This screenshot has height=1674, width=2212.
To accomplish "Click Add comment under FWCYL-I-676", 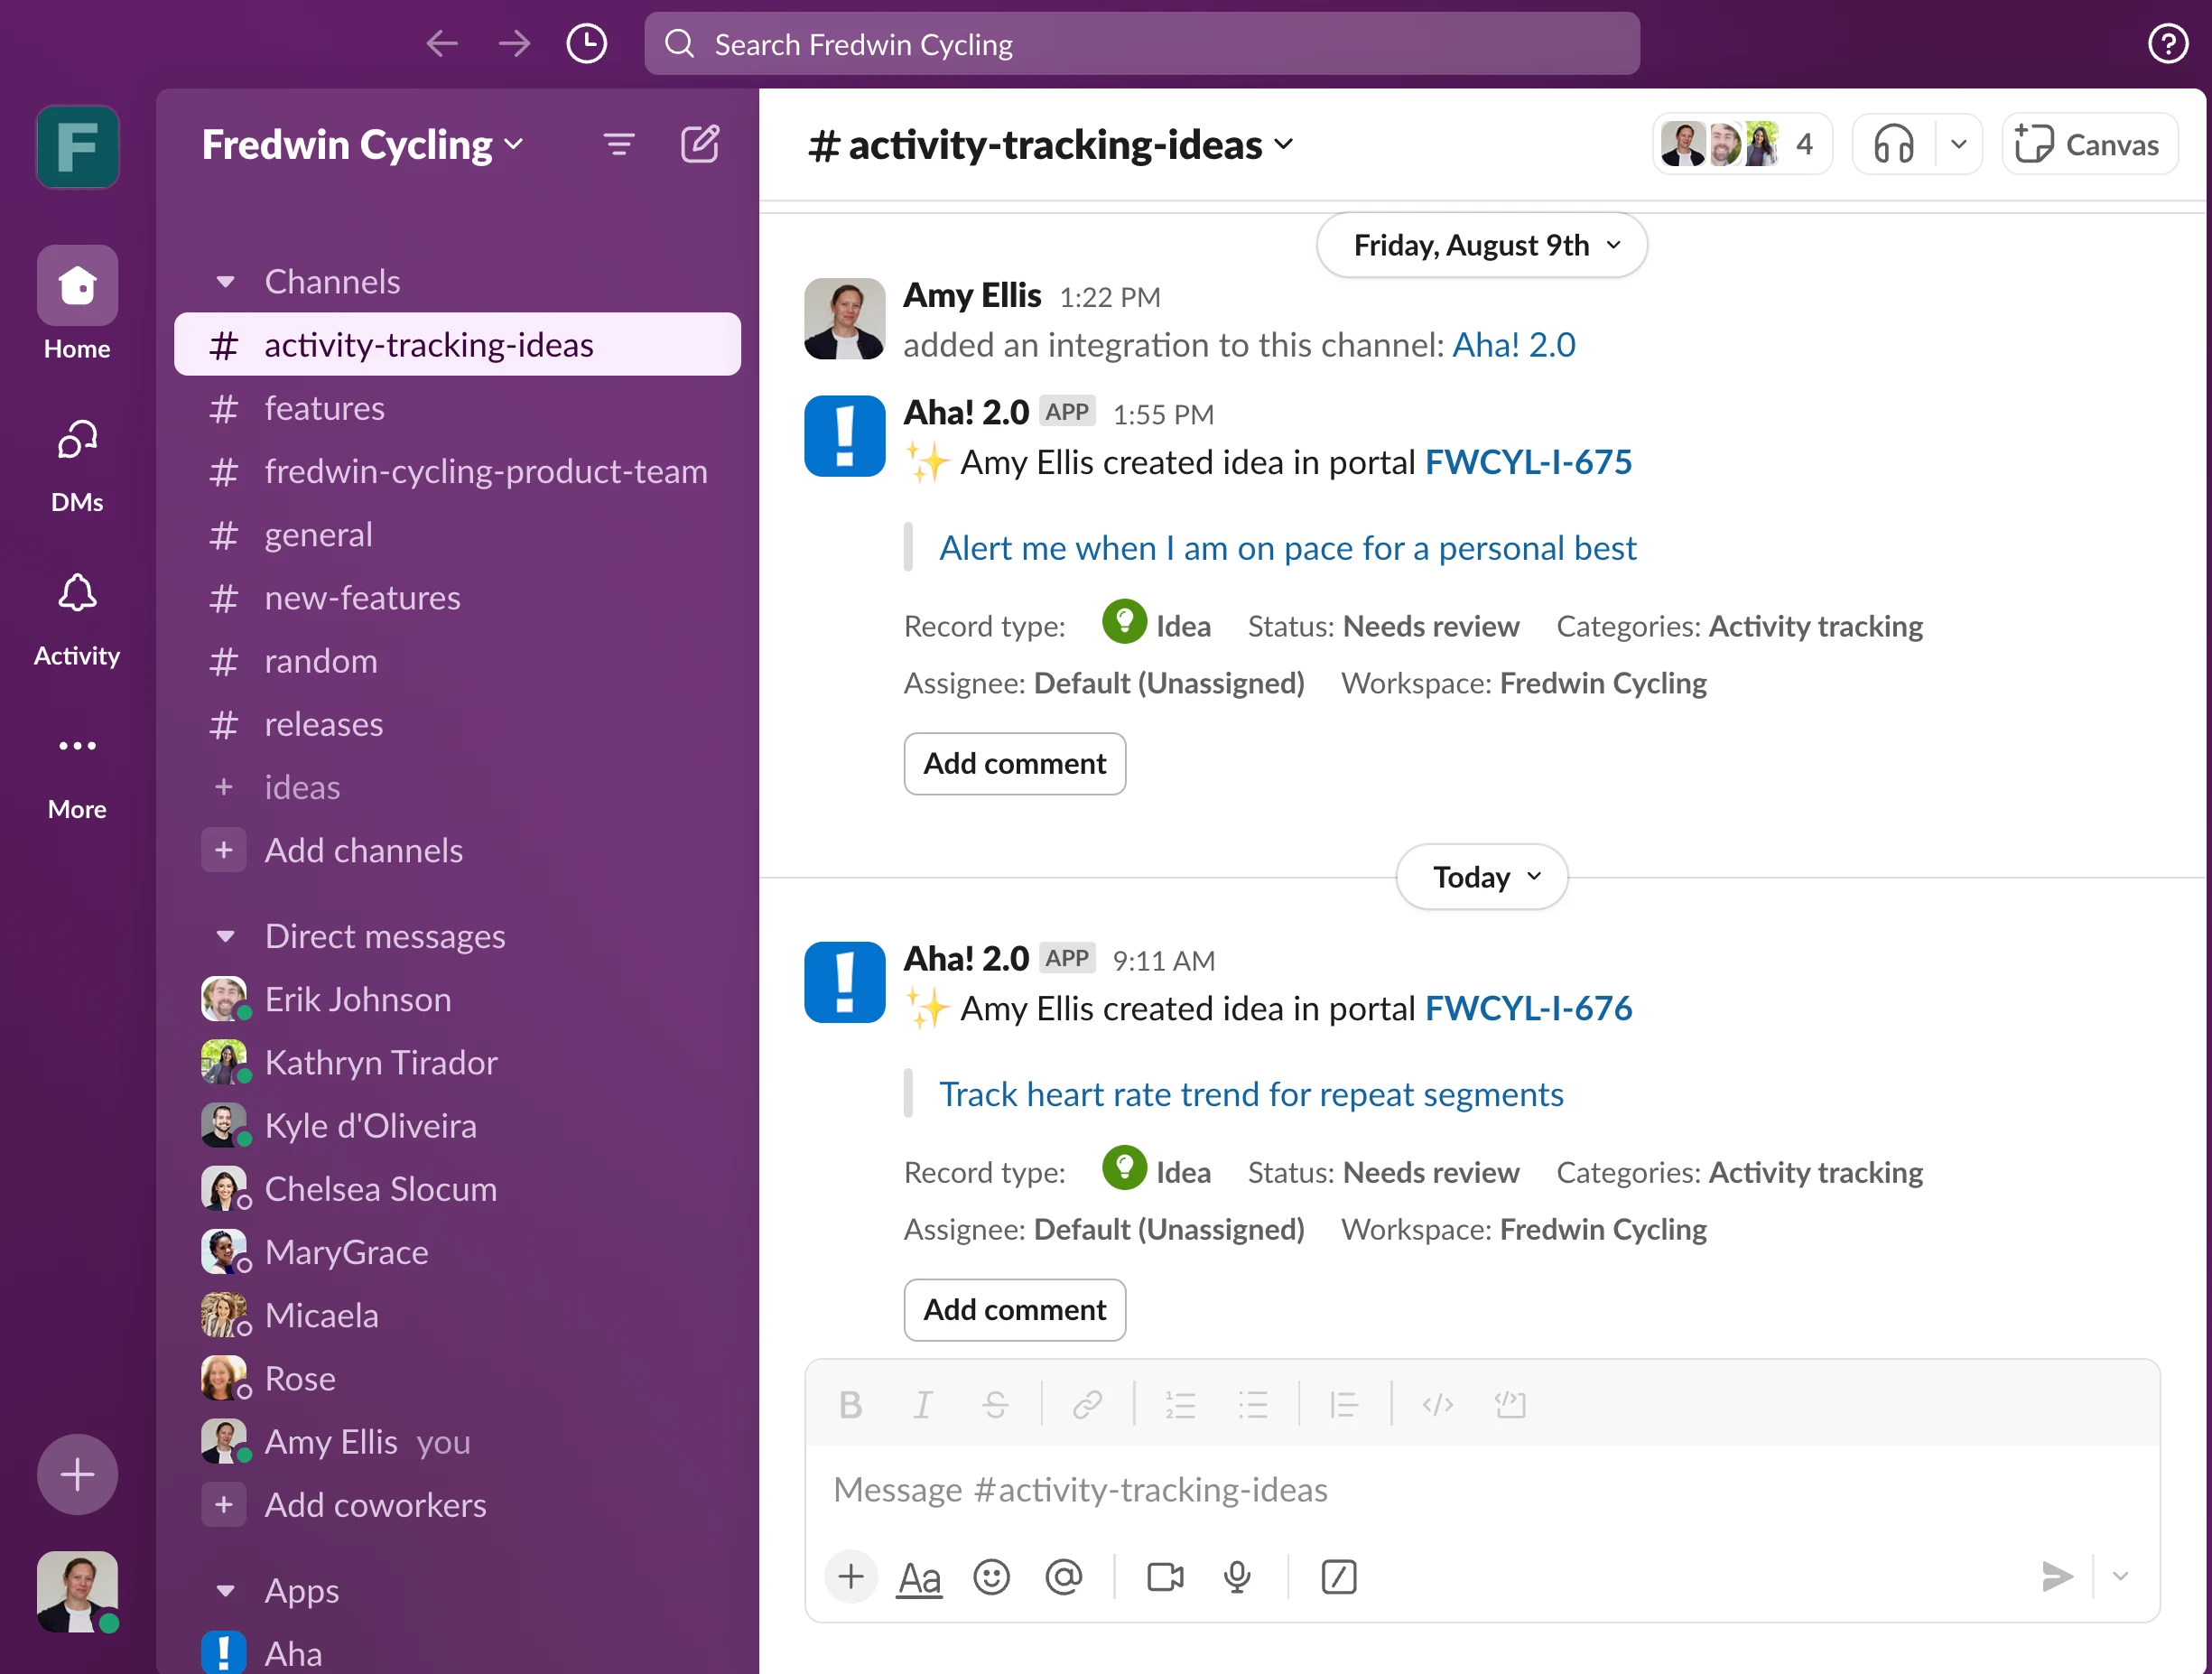I will pyautogui.click(x=1014, y=1309).
